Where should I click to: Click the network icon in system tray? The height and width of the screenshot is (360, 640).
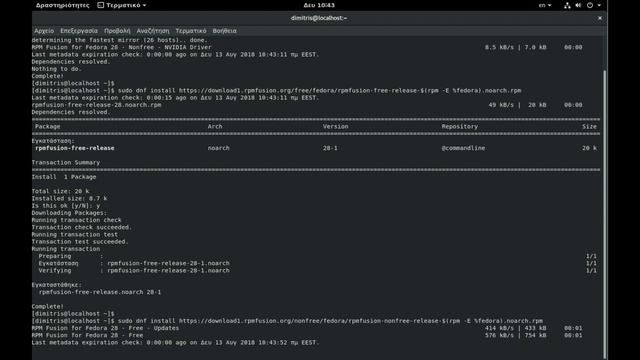[567, 5]
